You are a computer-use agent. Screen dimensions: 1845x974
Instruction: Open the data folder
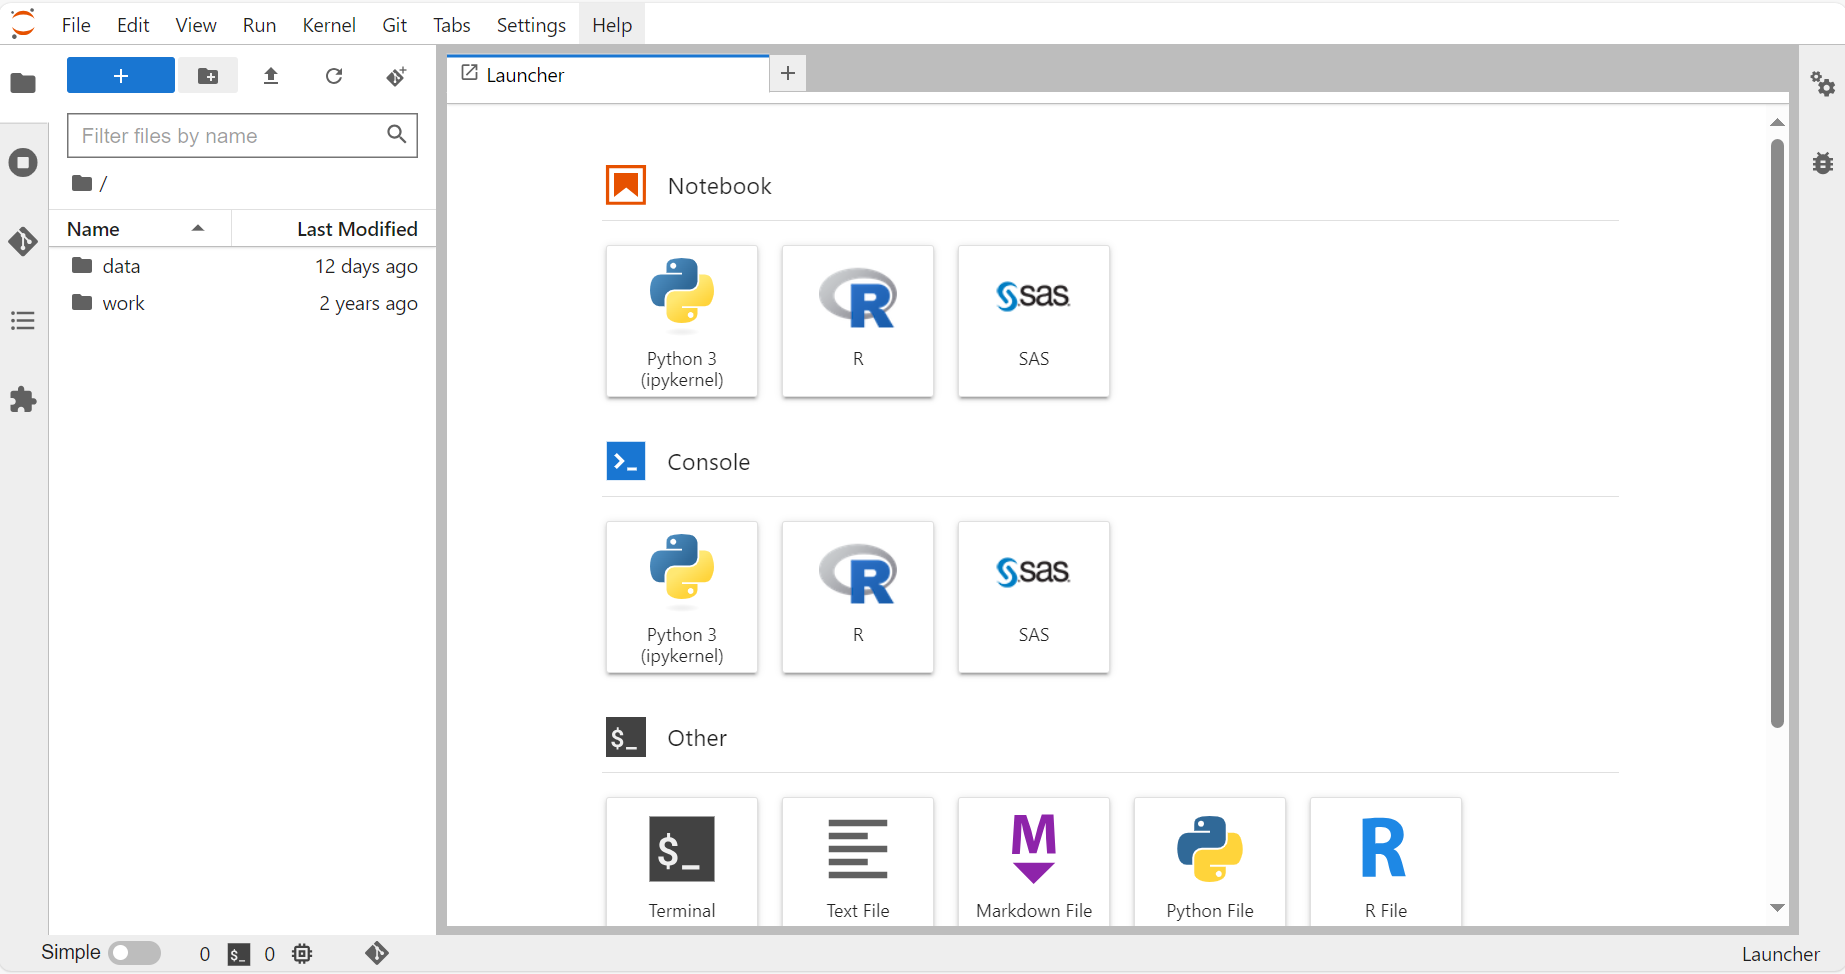(x=121, y=266)
